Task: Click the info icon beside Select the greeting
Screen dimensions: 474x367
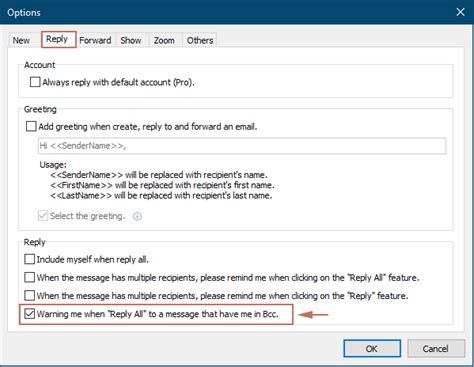Action: coord(137,216)
